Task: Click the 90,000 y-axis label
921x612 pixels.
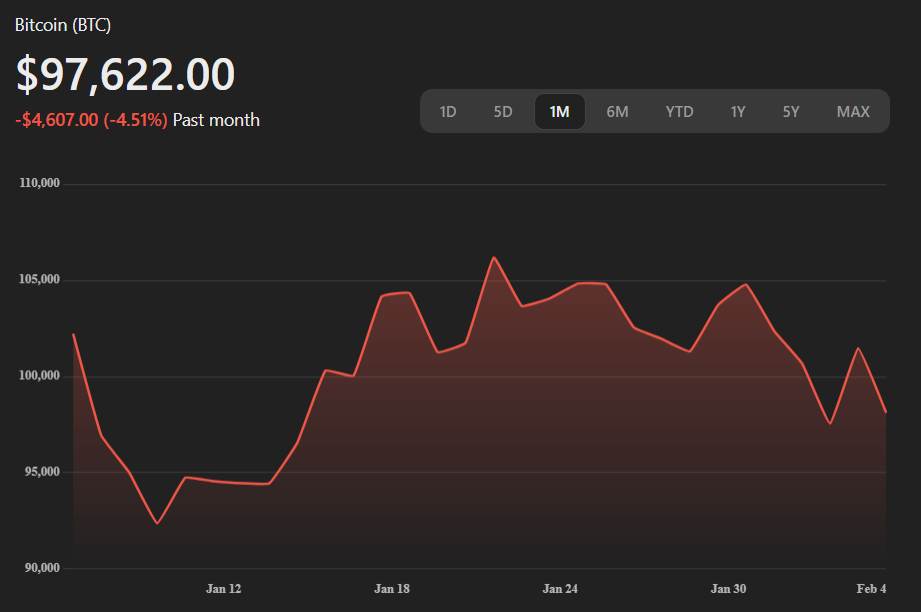Action: tap(42, 568)
